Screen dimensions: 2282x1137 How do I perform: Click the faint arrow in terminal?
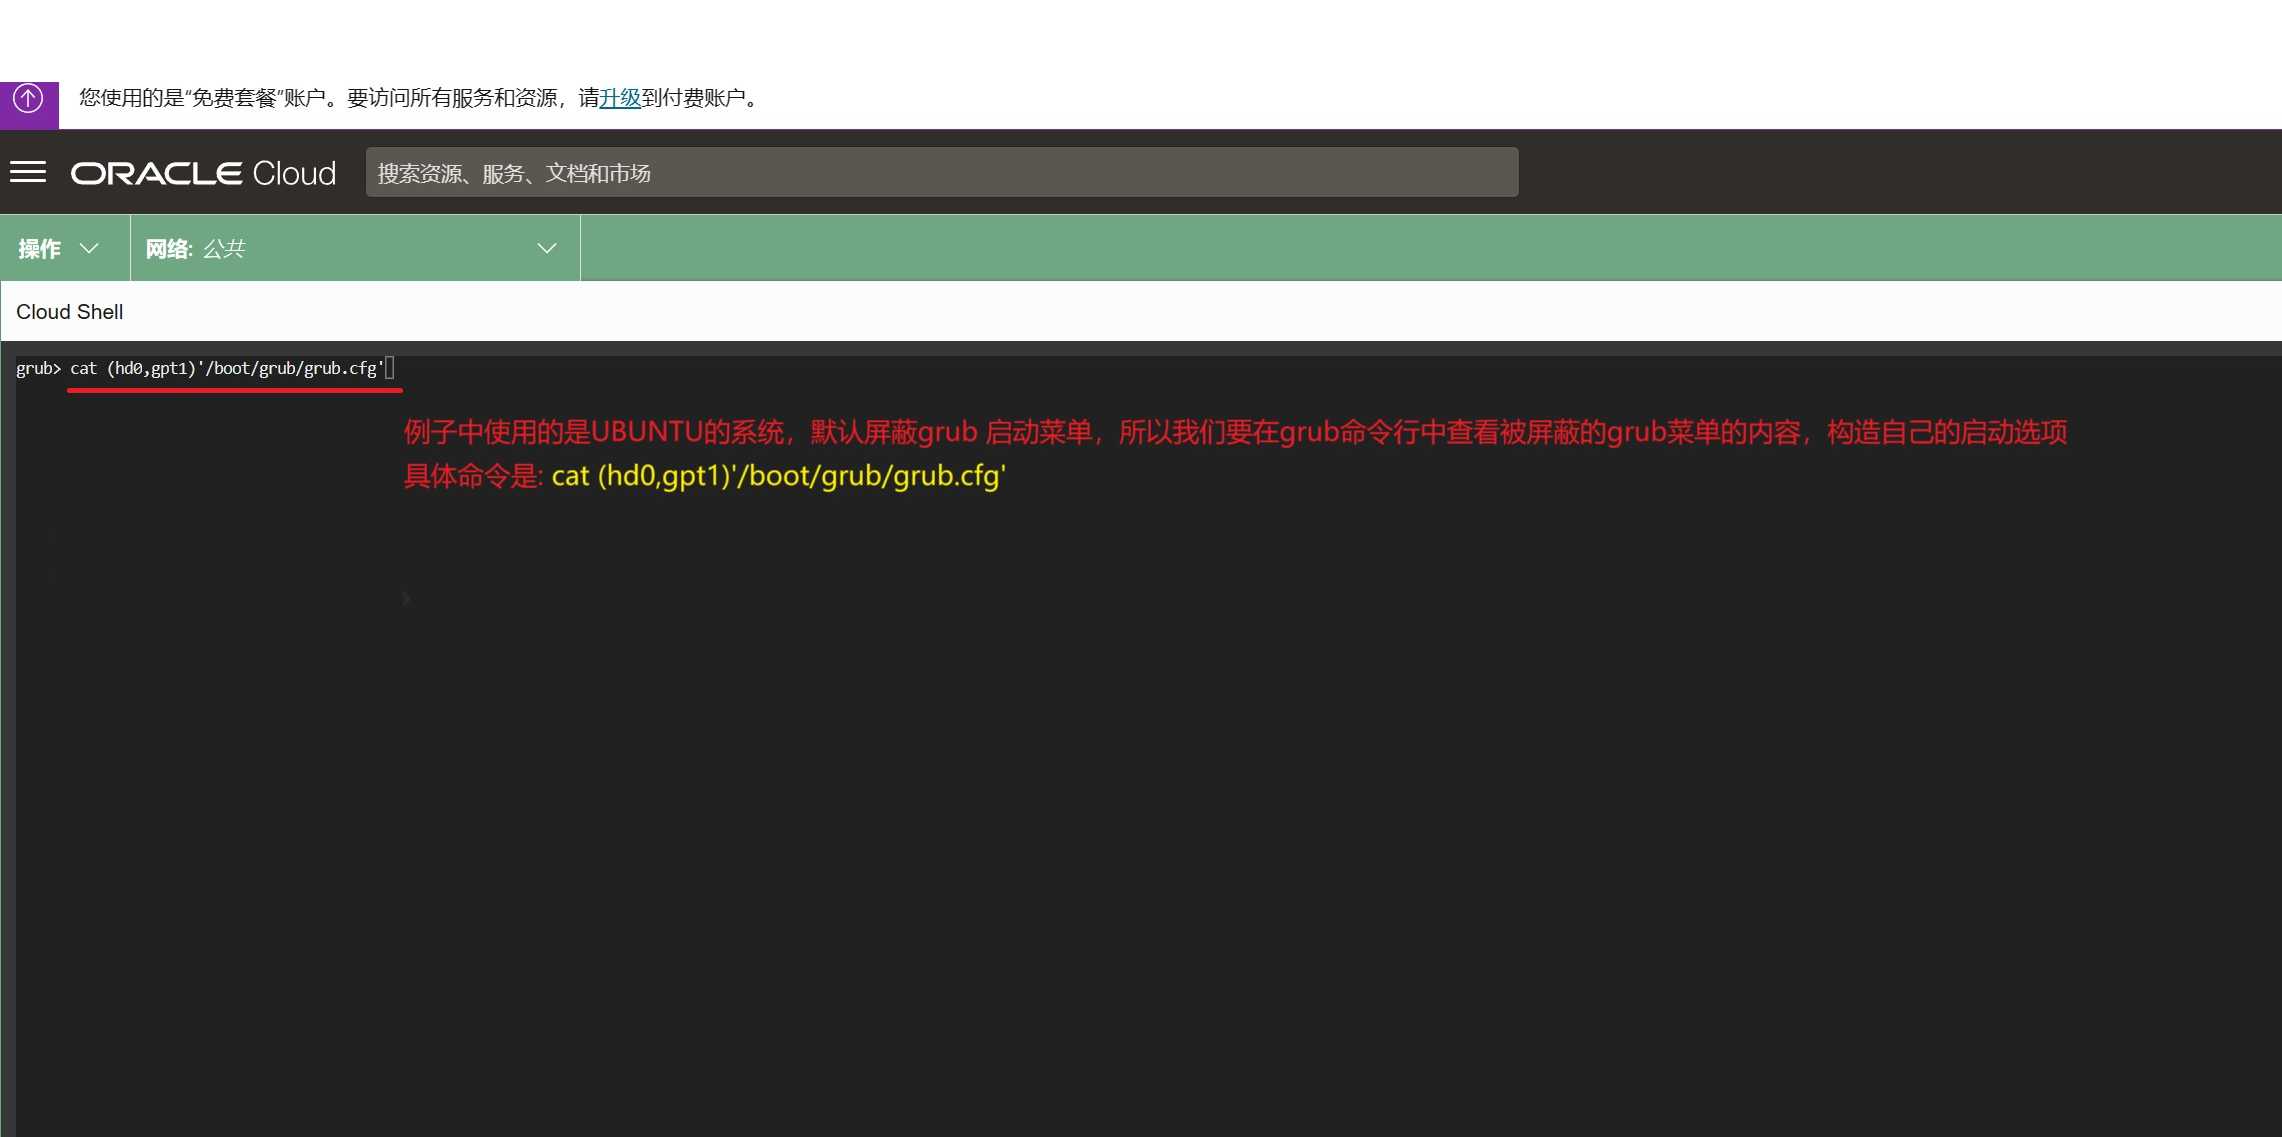(x=406, y=599)
